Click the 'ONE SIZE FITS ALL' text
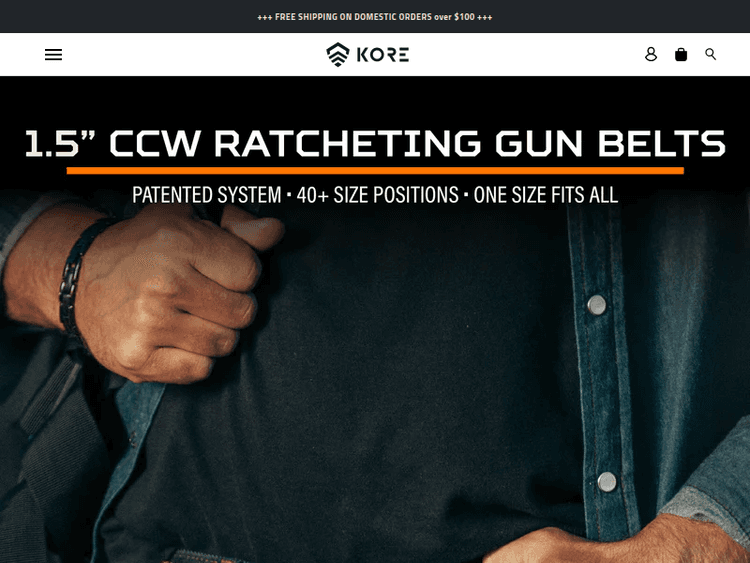The height and width of the screenshot is (563, 750). (546, 195)
